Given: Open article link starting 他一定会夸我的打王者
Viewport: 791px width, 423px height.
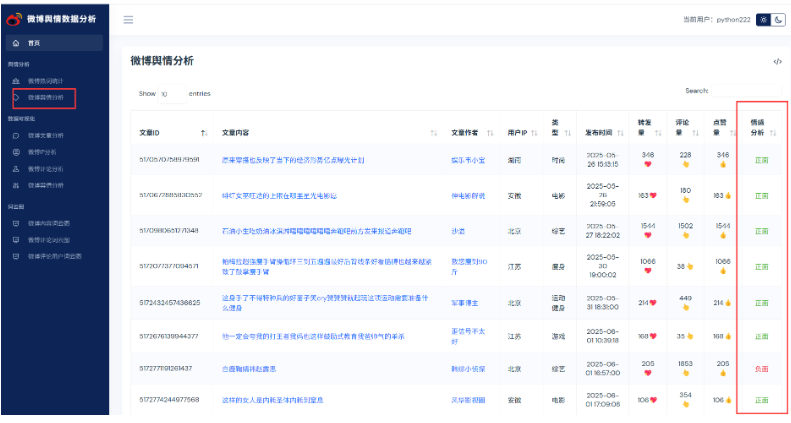Looking at the screenshot, I should click(313, 336).
